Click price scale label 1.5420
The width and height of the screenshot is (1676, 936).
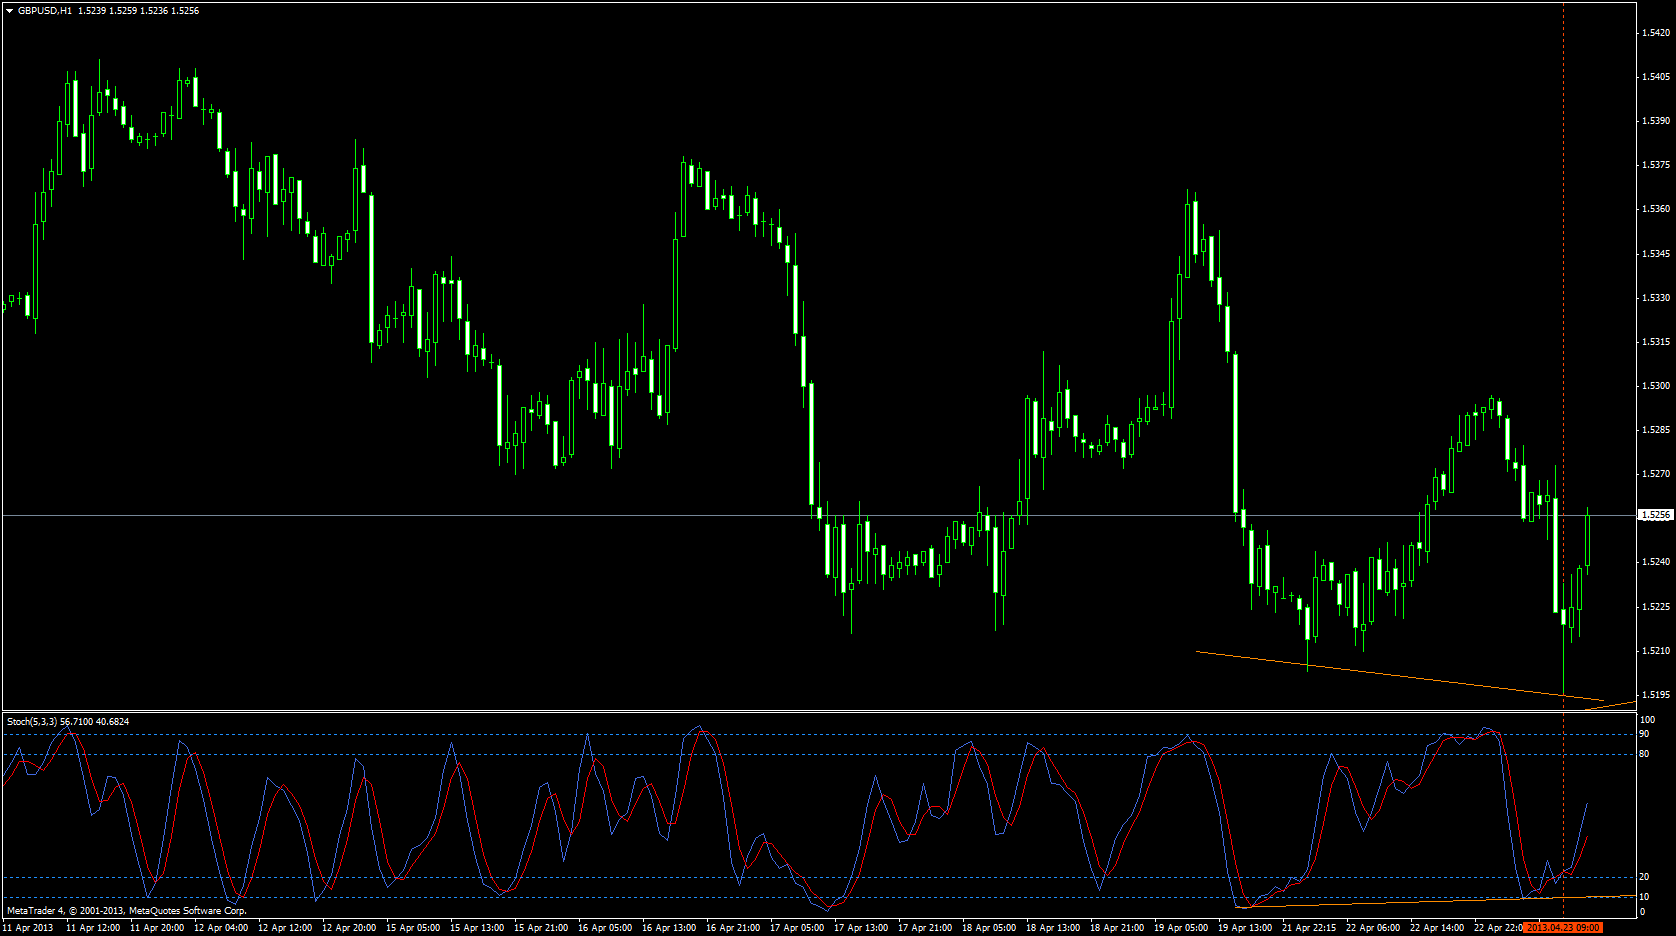tap(1657, 33)
